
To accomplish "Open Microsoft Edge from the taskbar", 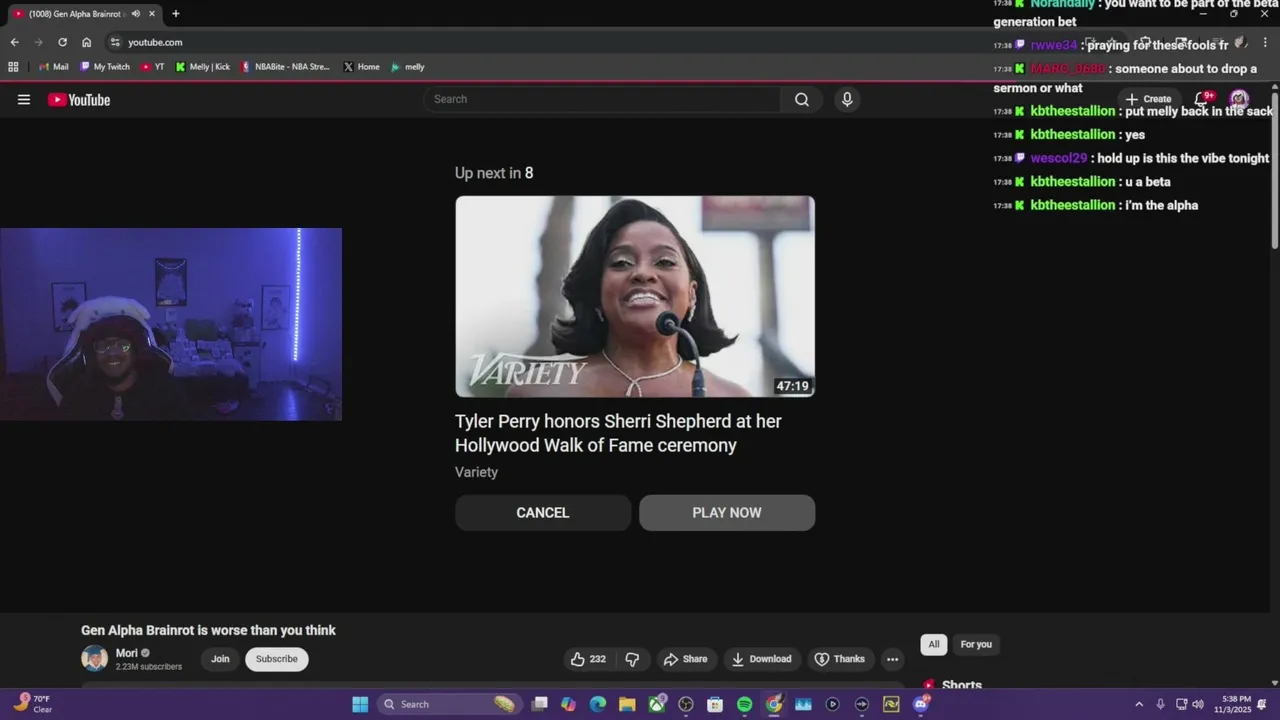I will 598,704.
